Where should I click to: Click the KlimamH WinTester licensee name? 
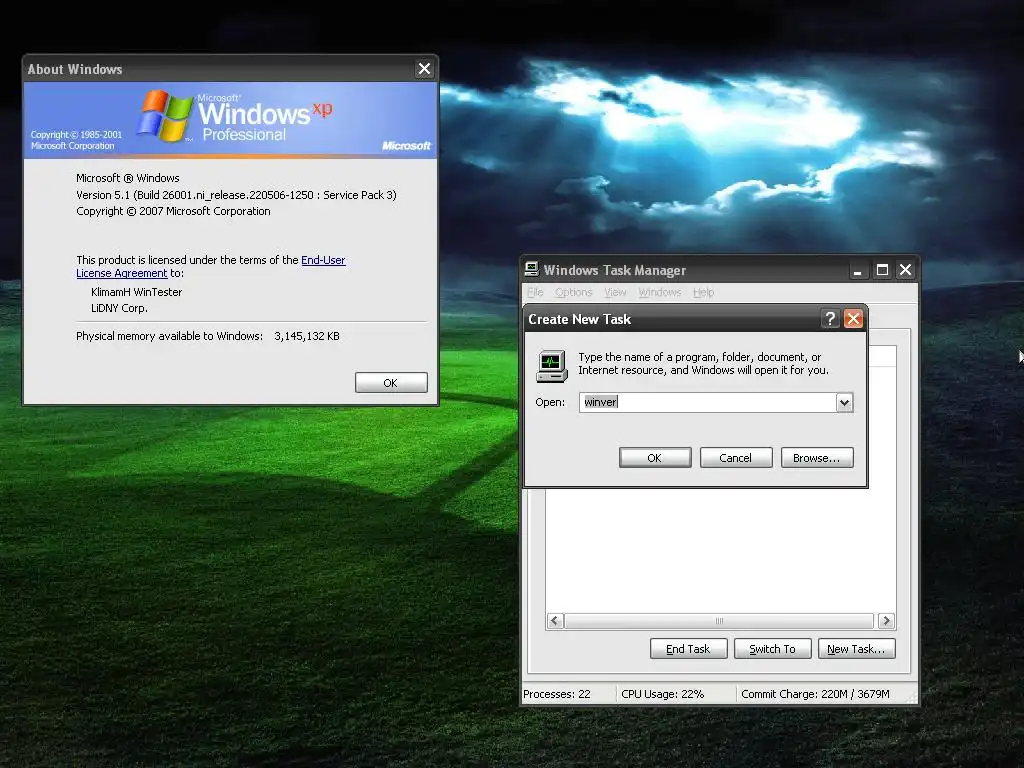pyautogui.click(x=136, y=292)
